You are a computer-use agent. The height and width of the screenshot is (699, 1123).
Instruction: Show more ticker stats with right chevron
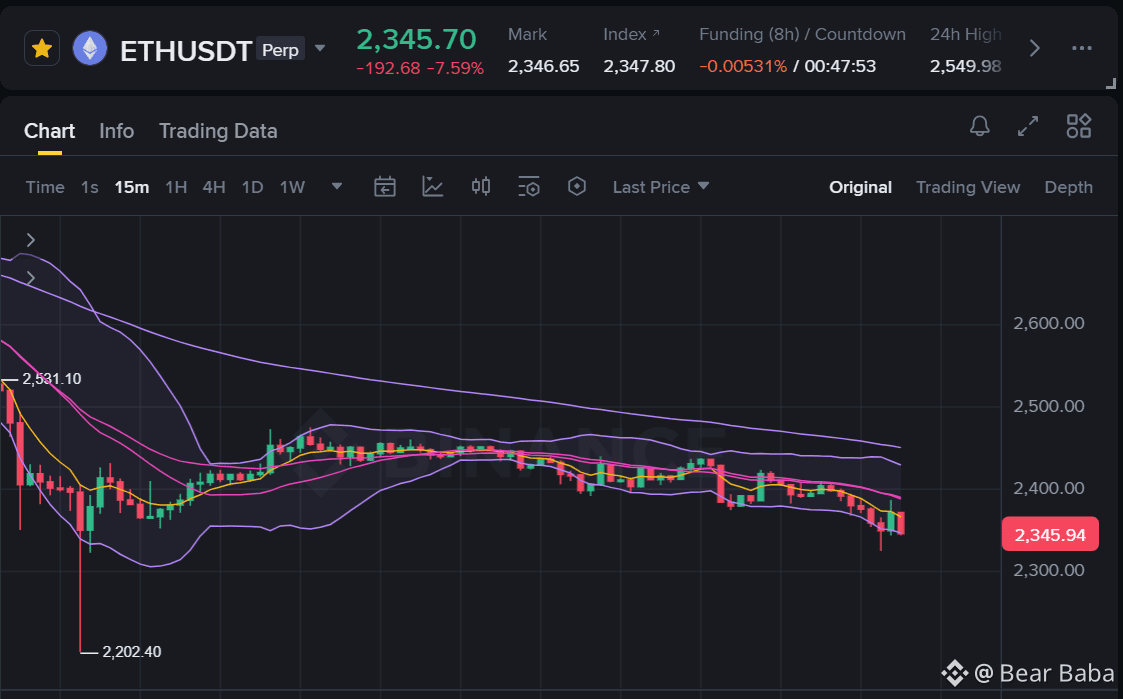point(1034,49)
